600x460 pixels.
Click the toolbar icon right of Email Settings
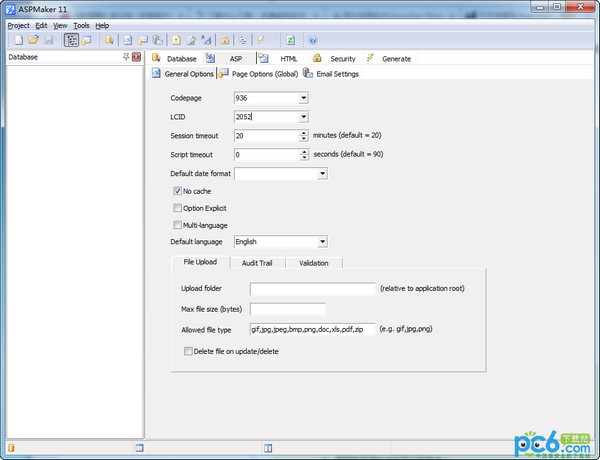pos(176,40)
